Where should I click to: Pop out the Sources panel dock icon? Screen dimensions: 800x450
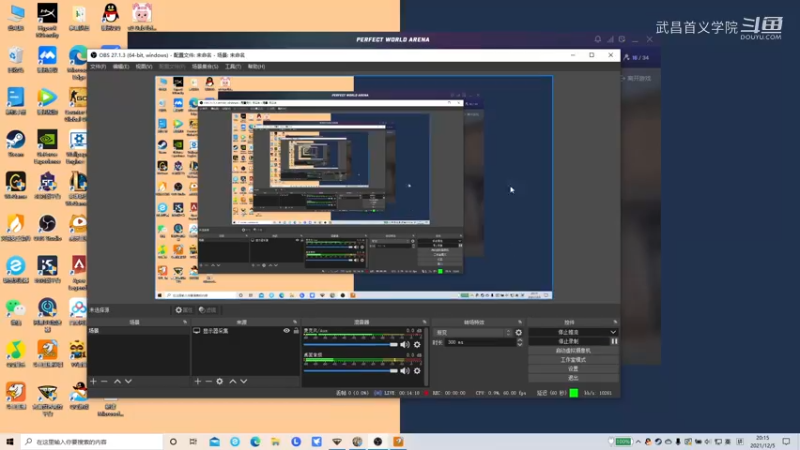coord(295,322)
